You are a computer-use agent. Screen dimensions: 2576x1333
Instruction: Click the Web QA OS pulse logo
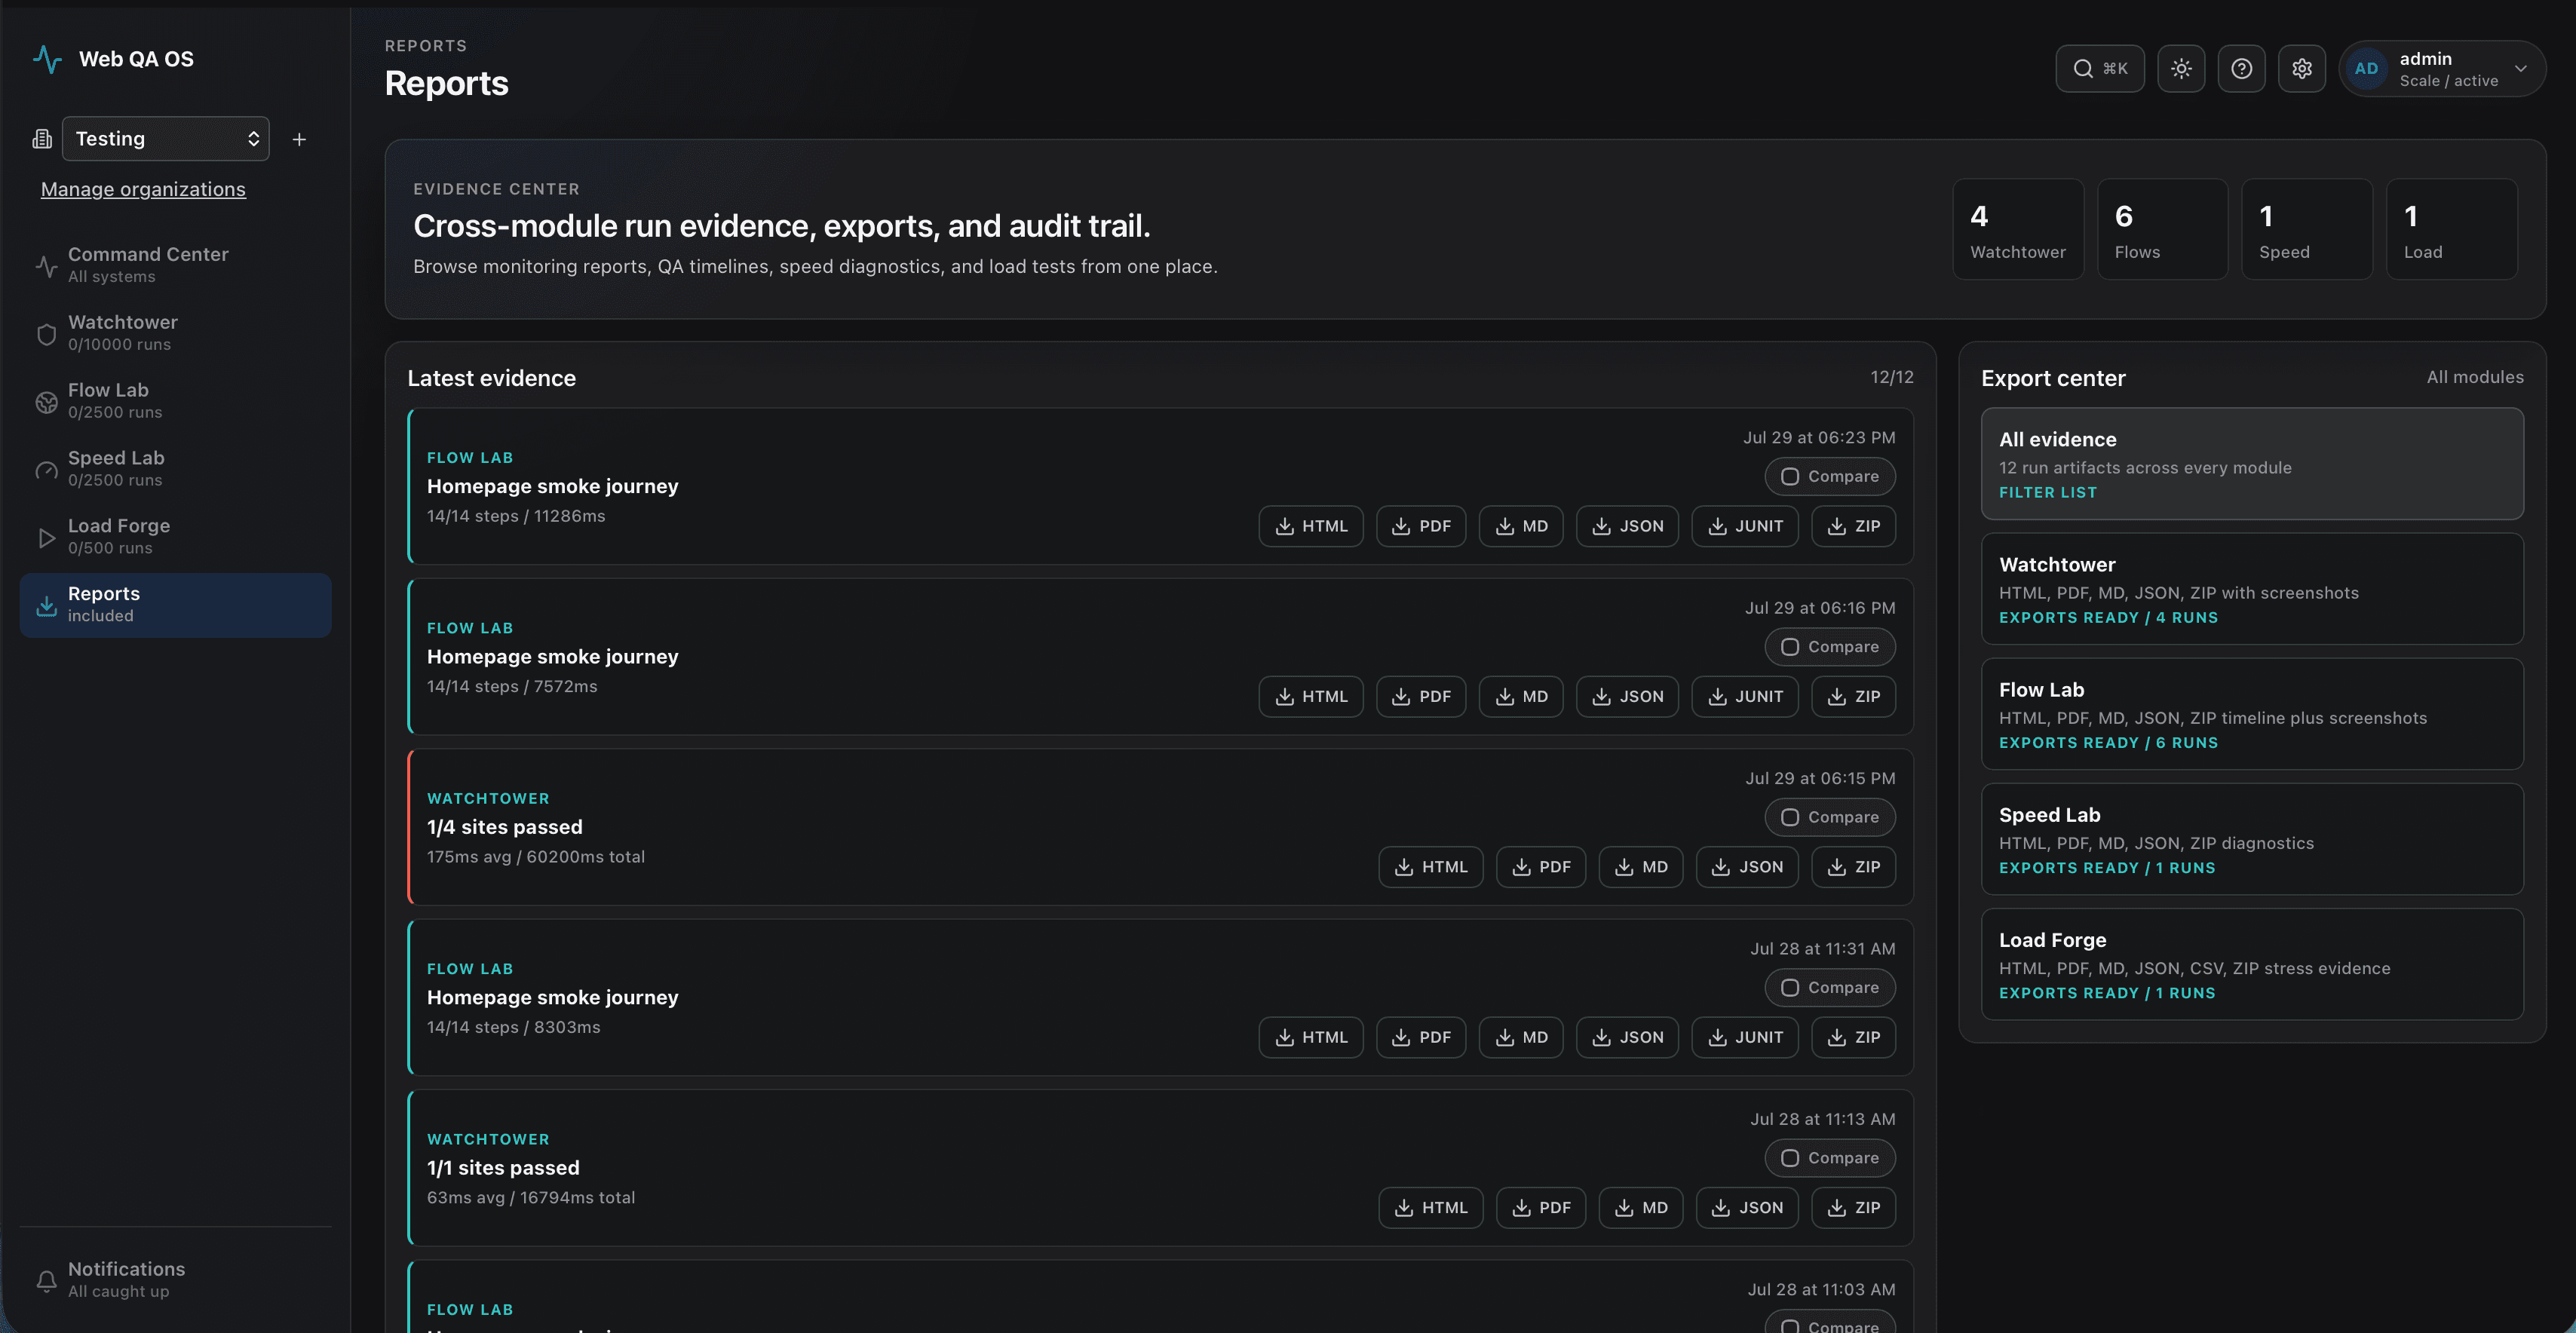pos(47,59)
